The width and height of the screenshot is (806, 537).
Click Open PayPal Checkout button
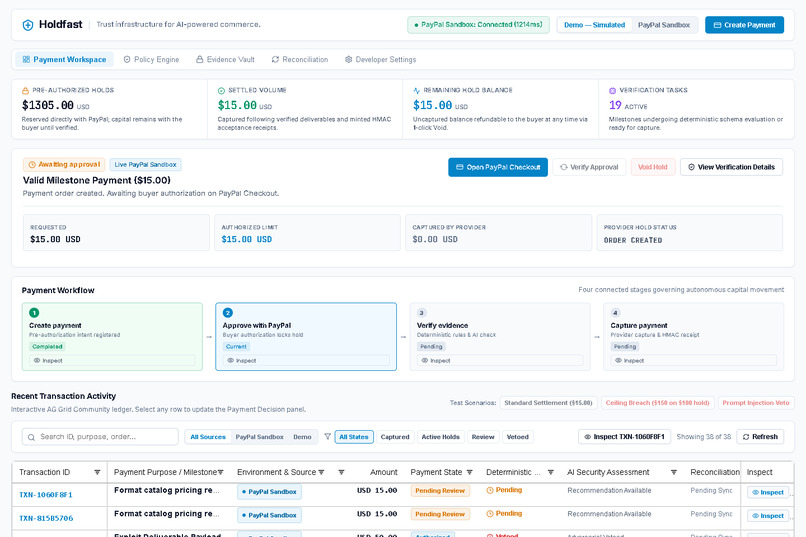point(498,167)
